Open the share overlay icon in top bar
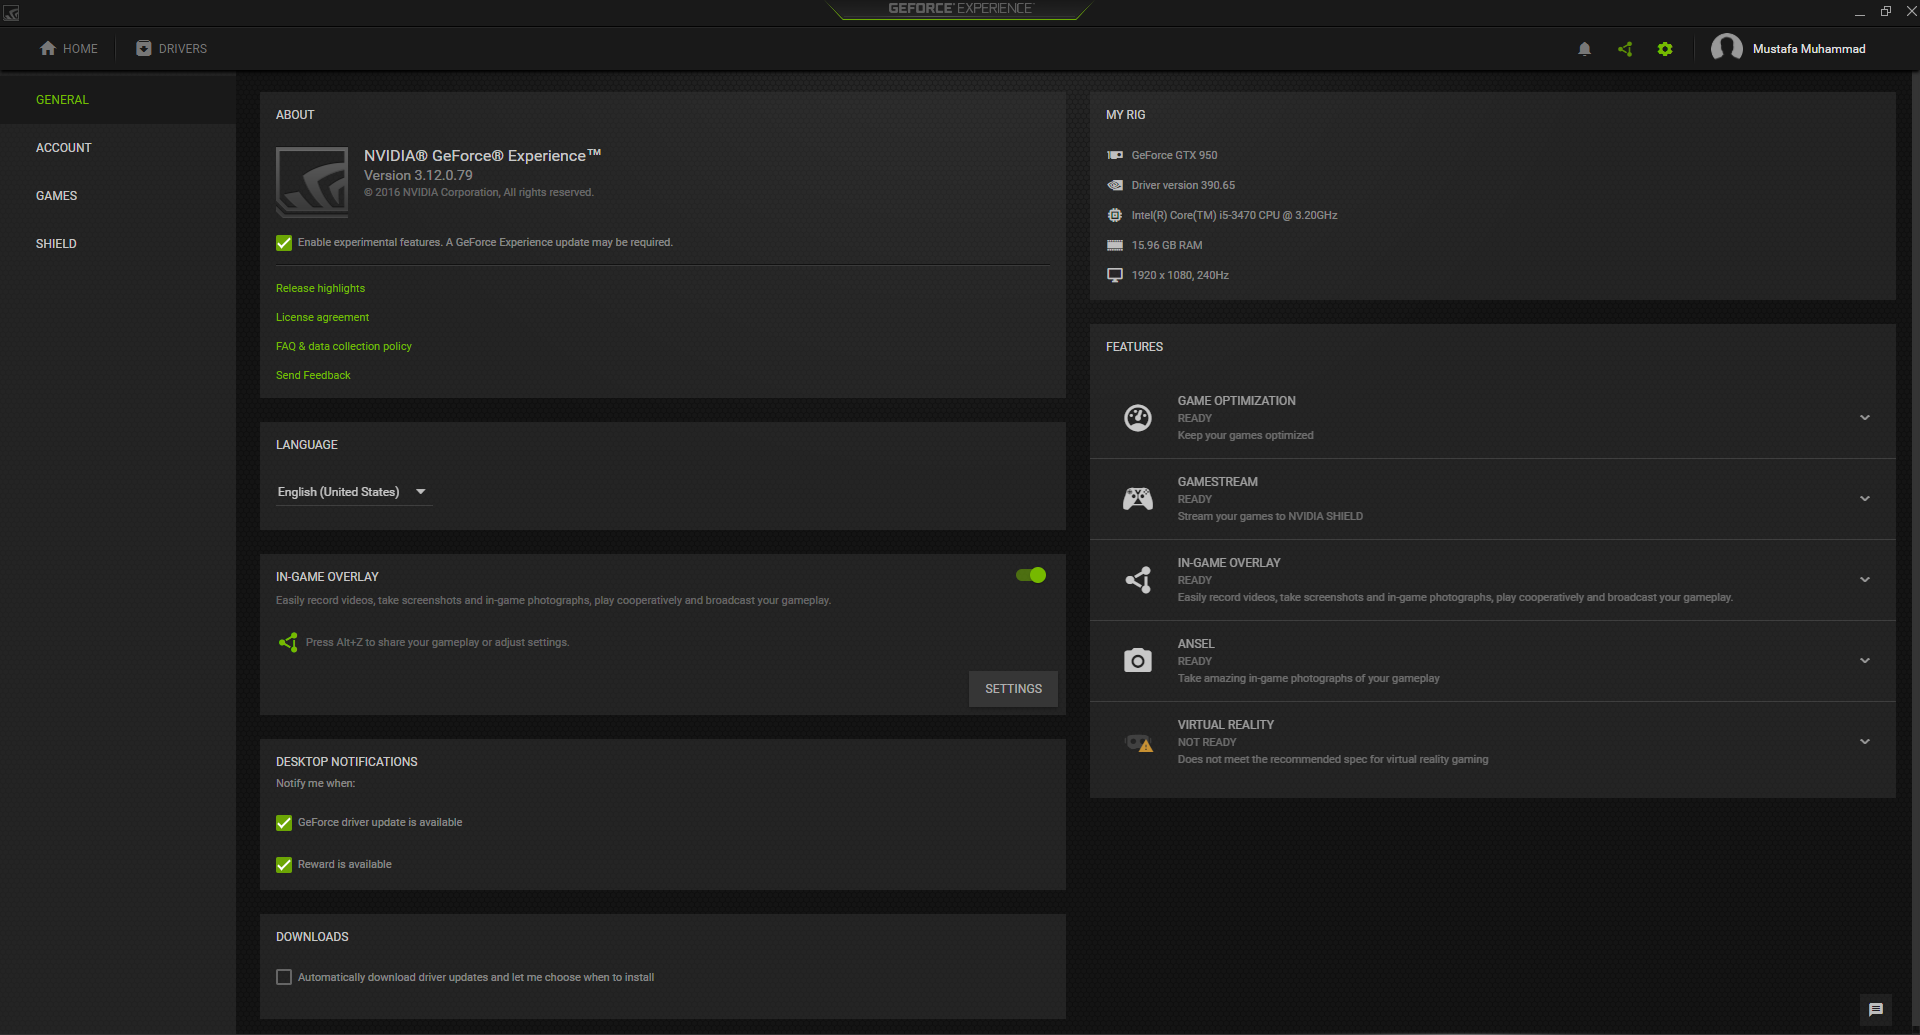 (x=1625, y=49)
